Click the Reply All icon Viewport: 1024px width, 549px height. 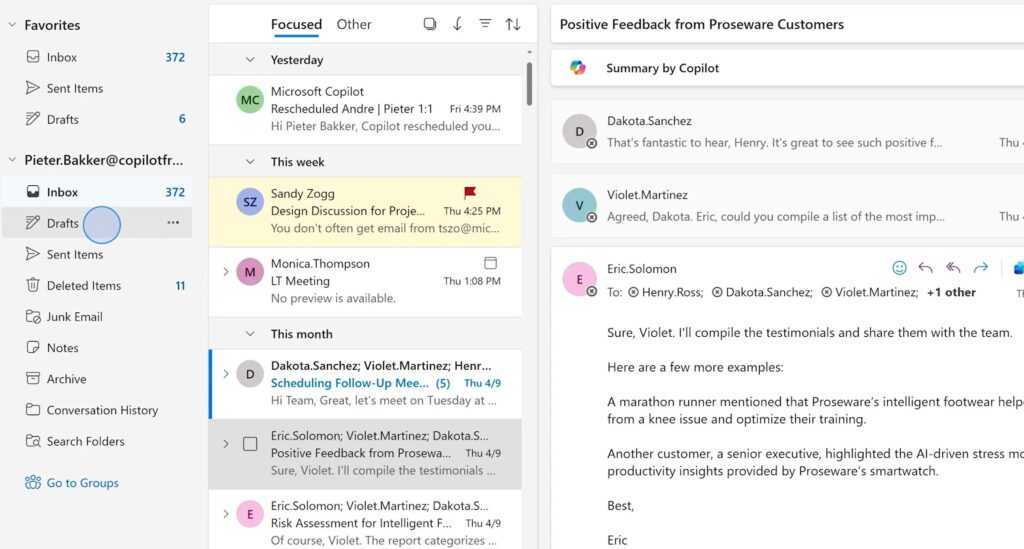click(x=953, y=268)
